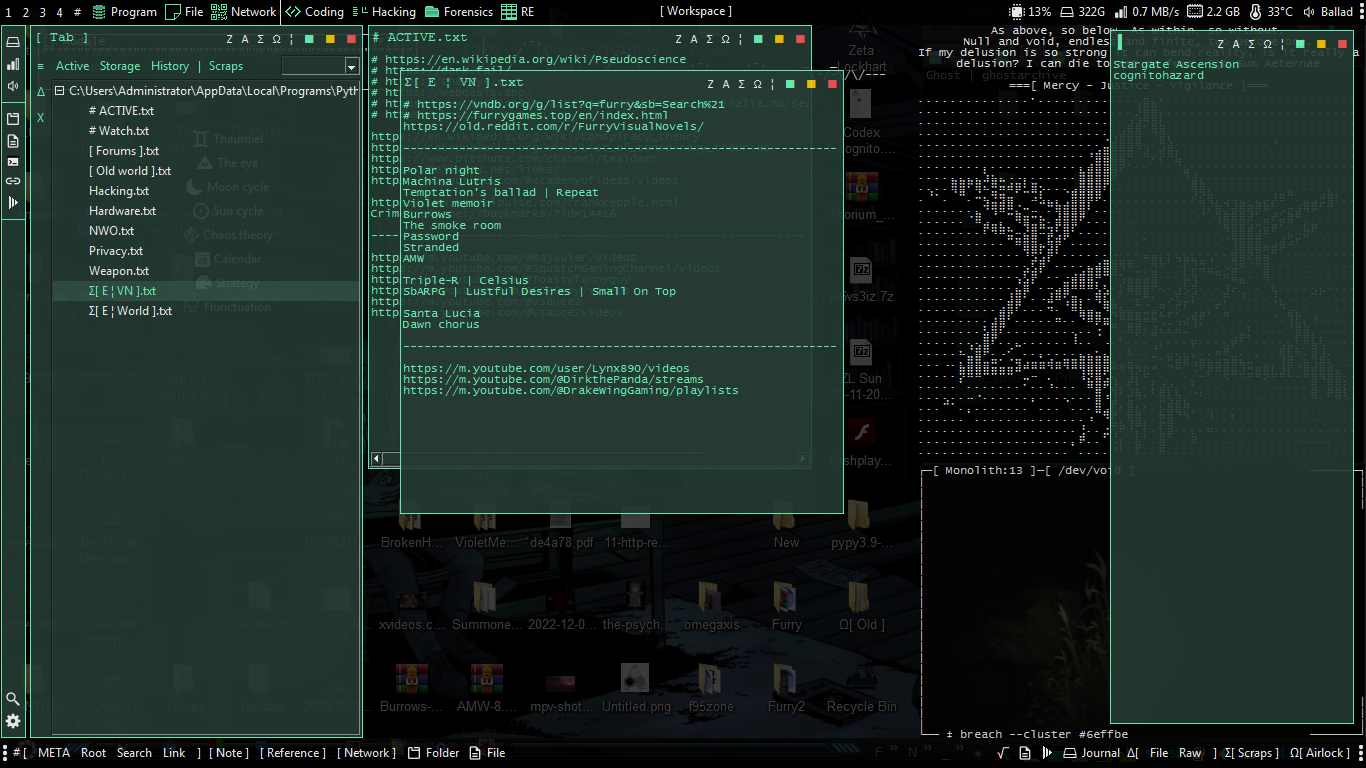The width and height of the screenshot is (1366, 768).
Task: Click the search magnifier in left sidebar
Action: [13, 699]
